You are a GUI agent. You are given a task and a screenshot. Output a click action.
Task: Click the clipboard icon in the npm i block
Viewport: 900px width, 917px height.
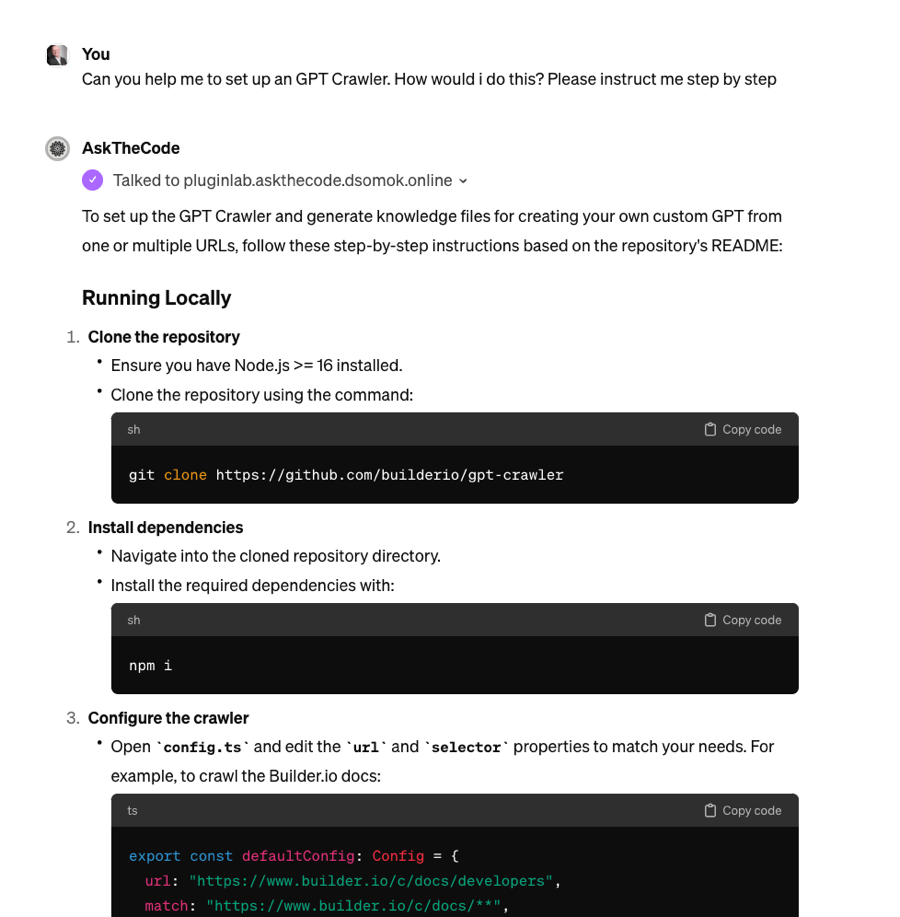point(710,620)
